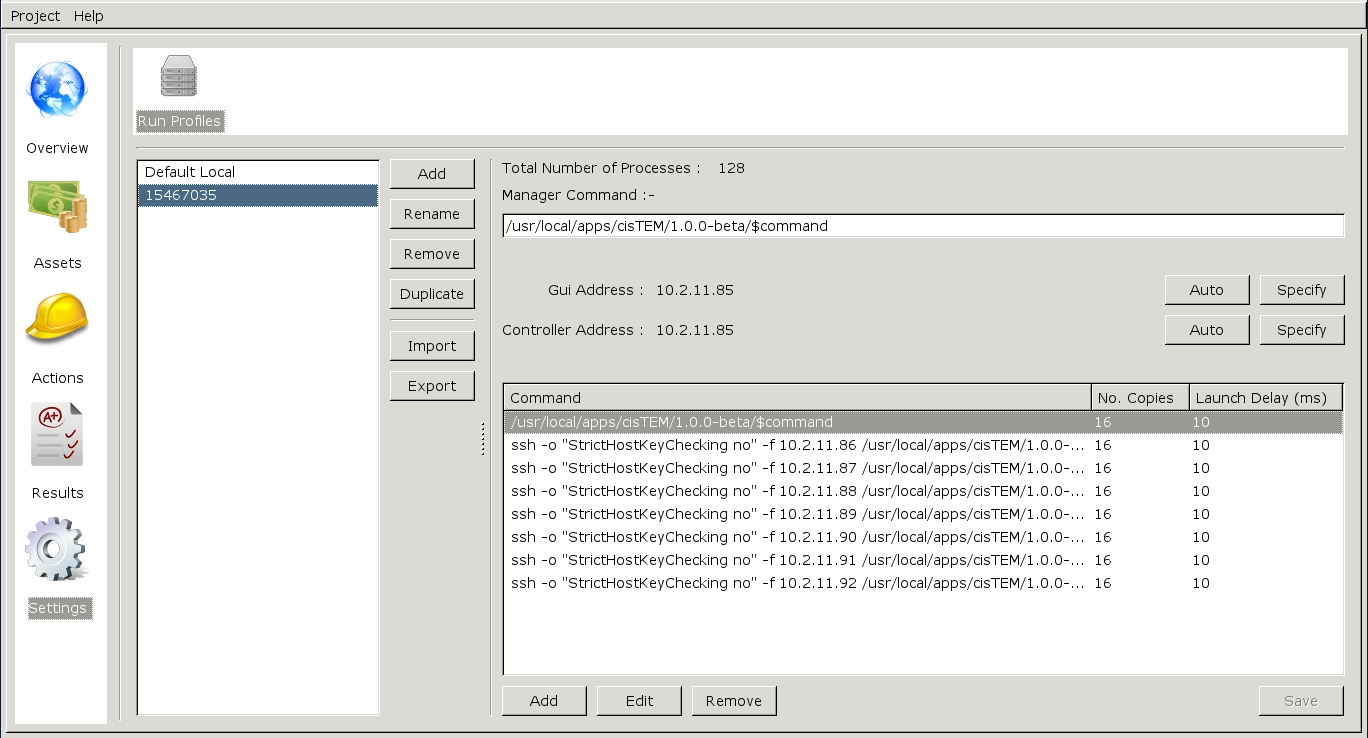Open the Help menu

click(88, 15)
